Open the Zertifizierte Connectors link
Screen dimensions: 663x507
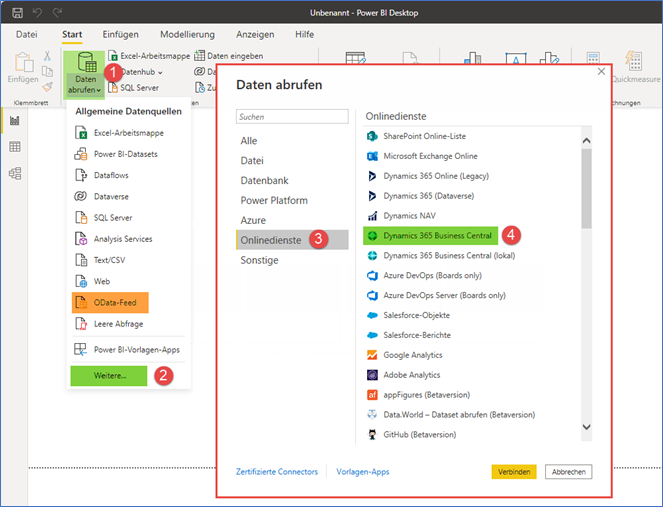point(277,472)
